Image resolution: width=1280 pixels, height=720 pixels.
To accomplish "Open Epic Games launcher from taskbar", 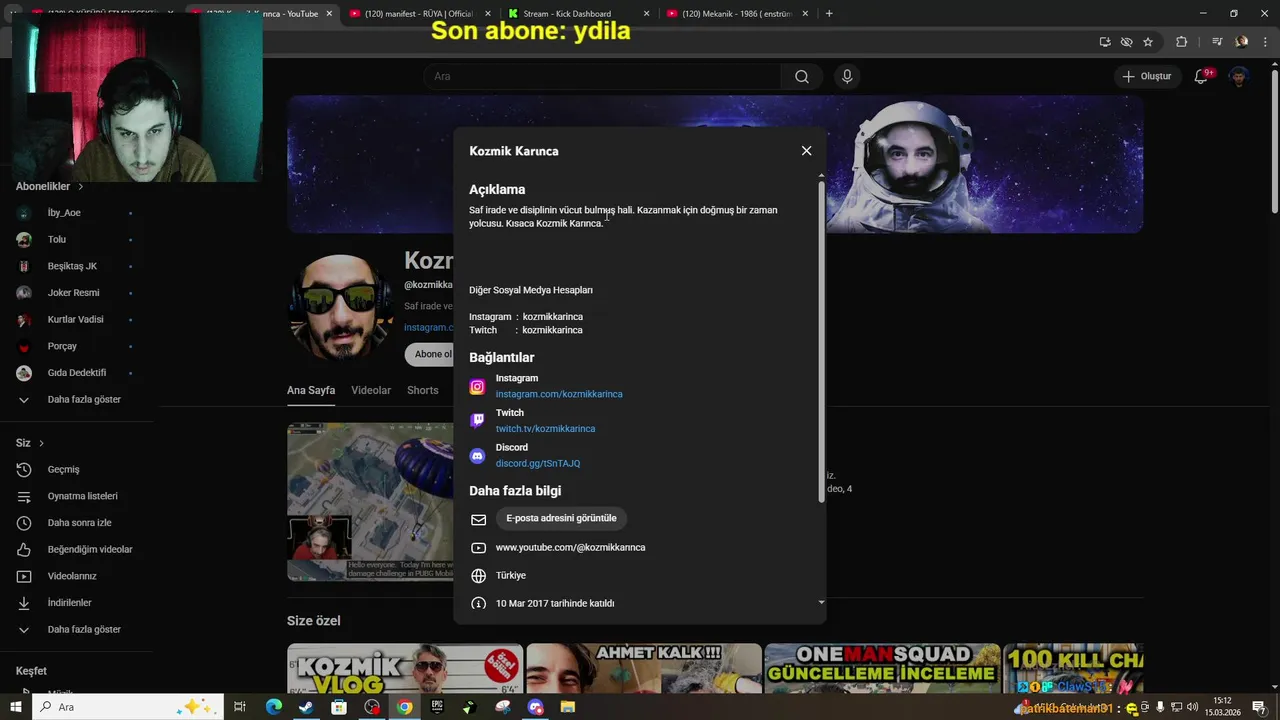I will coord(437,707).
